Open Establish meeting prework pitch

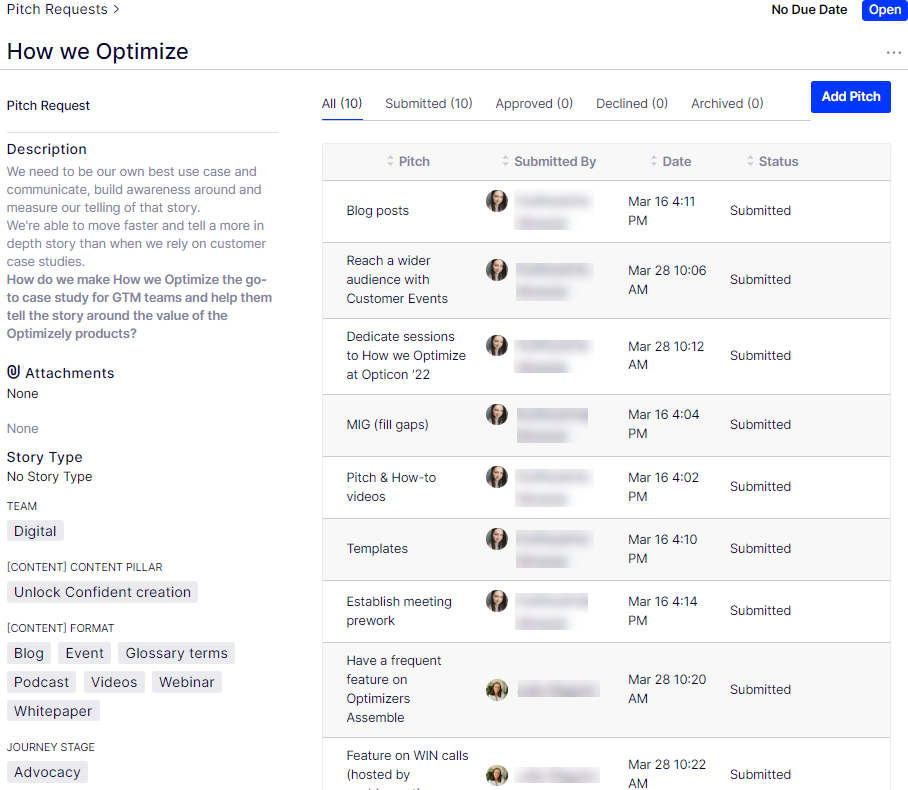click(x=399, y=611)
